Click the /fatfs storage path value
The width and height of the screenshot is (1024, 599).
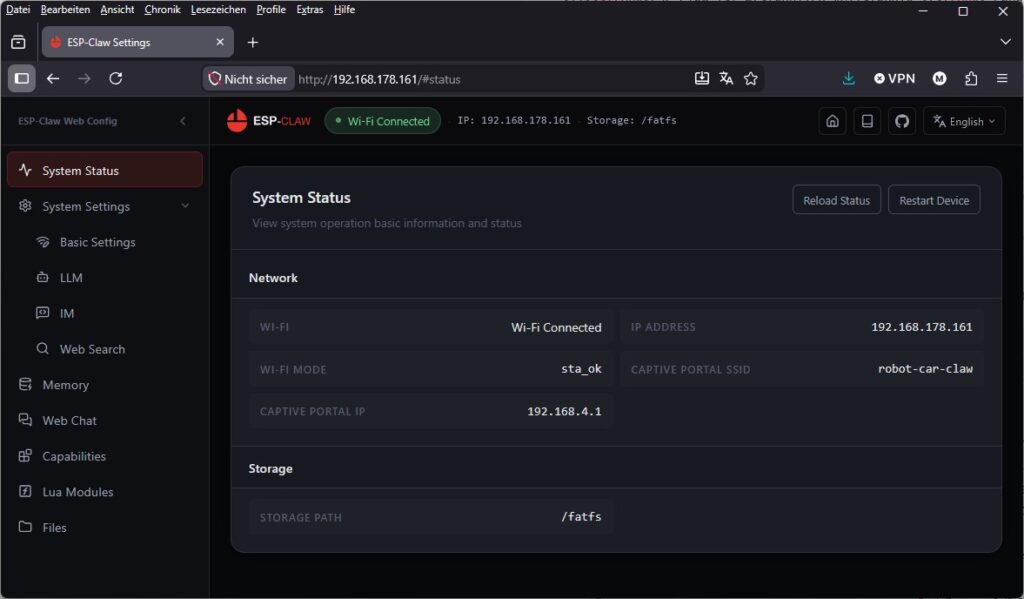[x=581, y=517]
